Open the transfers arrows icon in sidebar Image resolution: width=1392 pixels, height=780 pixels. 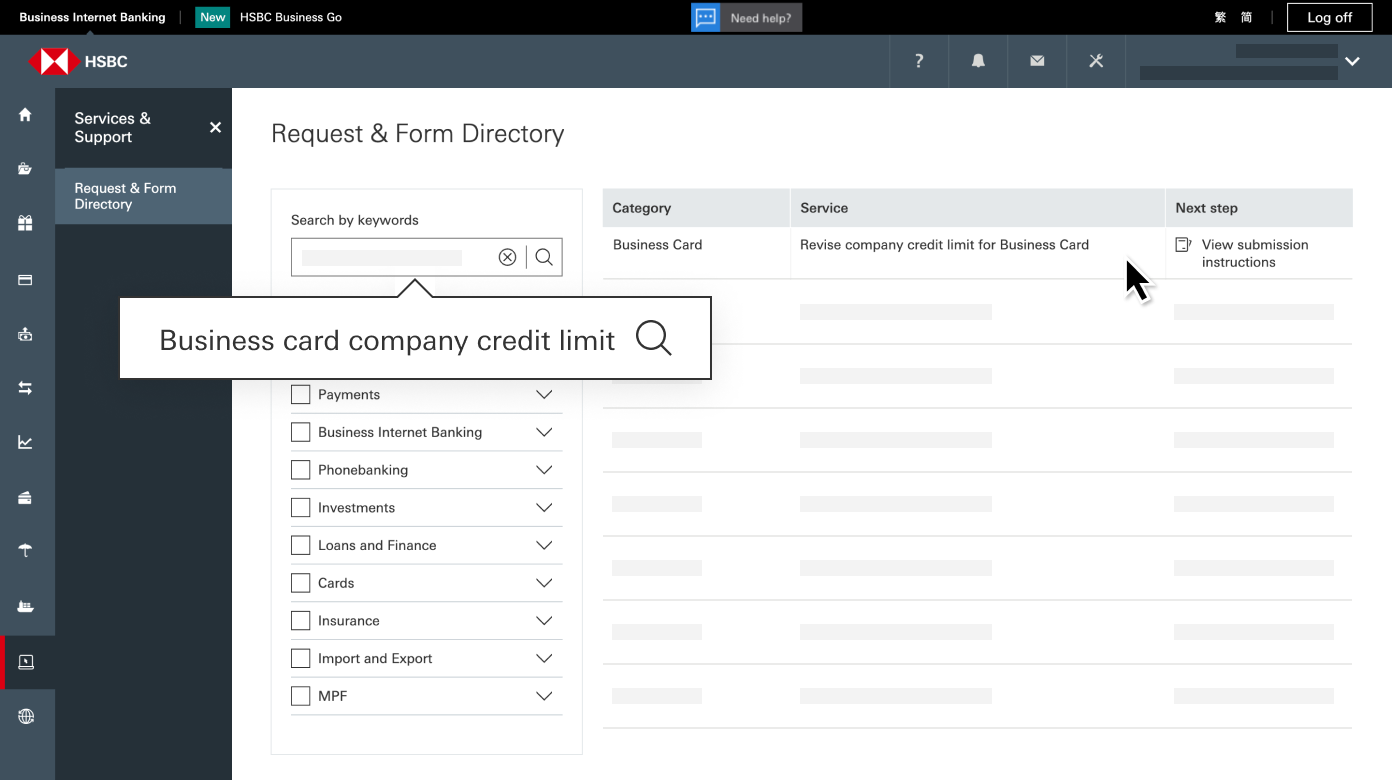coord(25,387)
